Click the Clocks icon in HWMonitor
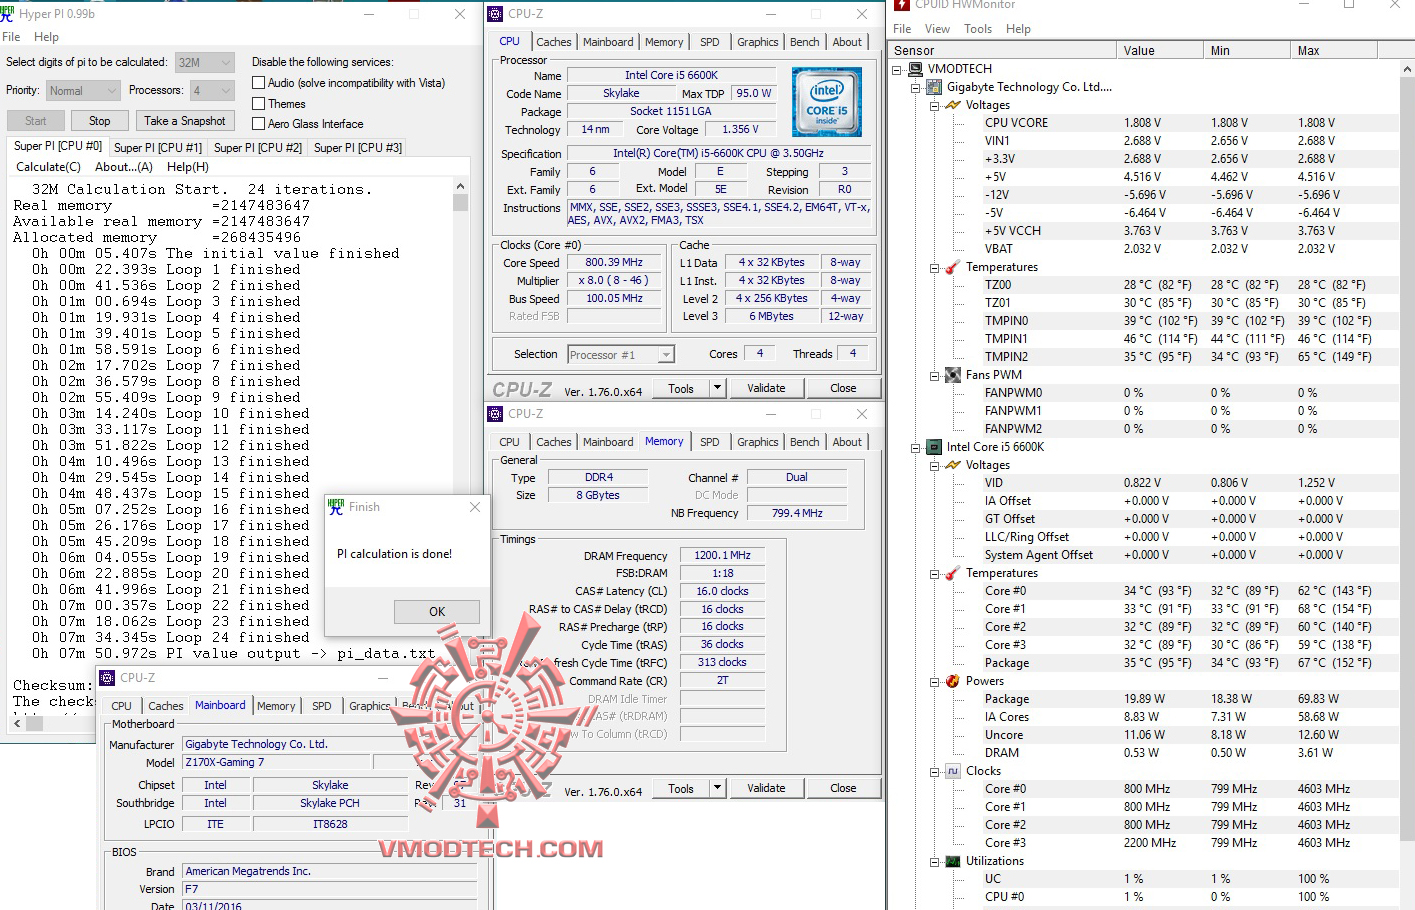Screen dimensions: 1415x910 click(x=953, y=771)
